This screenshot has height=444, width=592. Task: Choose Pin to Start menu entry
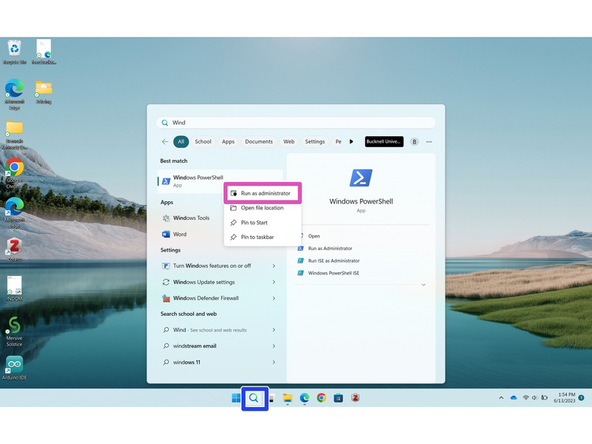click(x=263, y=222)
